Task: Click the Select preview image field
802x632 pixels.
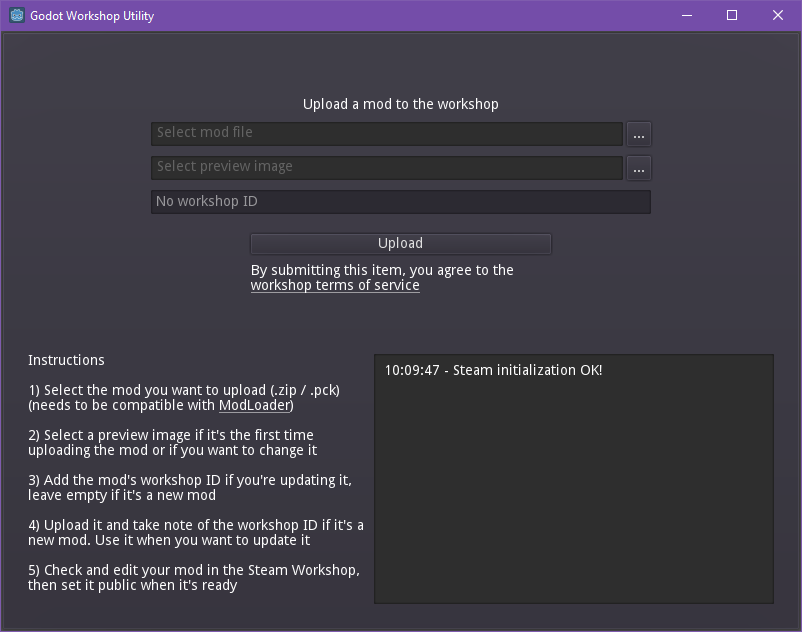Action: (x=387, y=168)
